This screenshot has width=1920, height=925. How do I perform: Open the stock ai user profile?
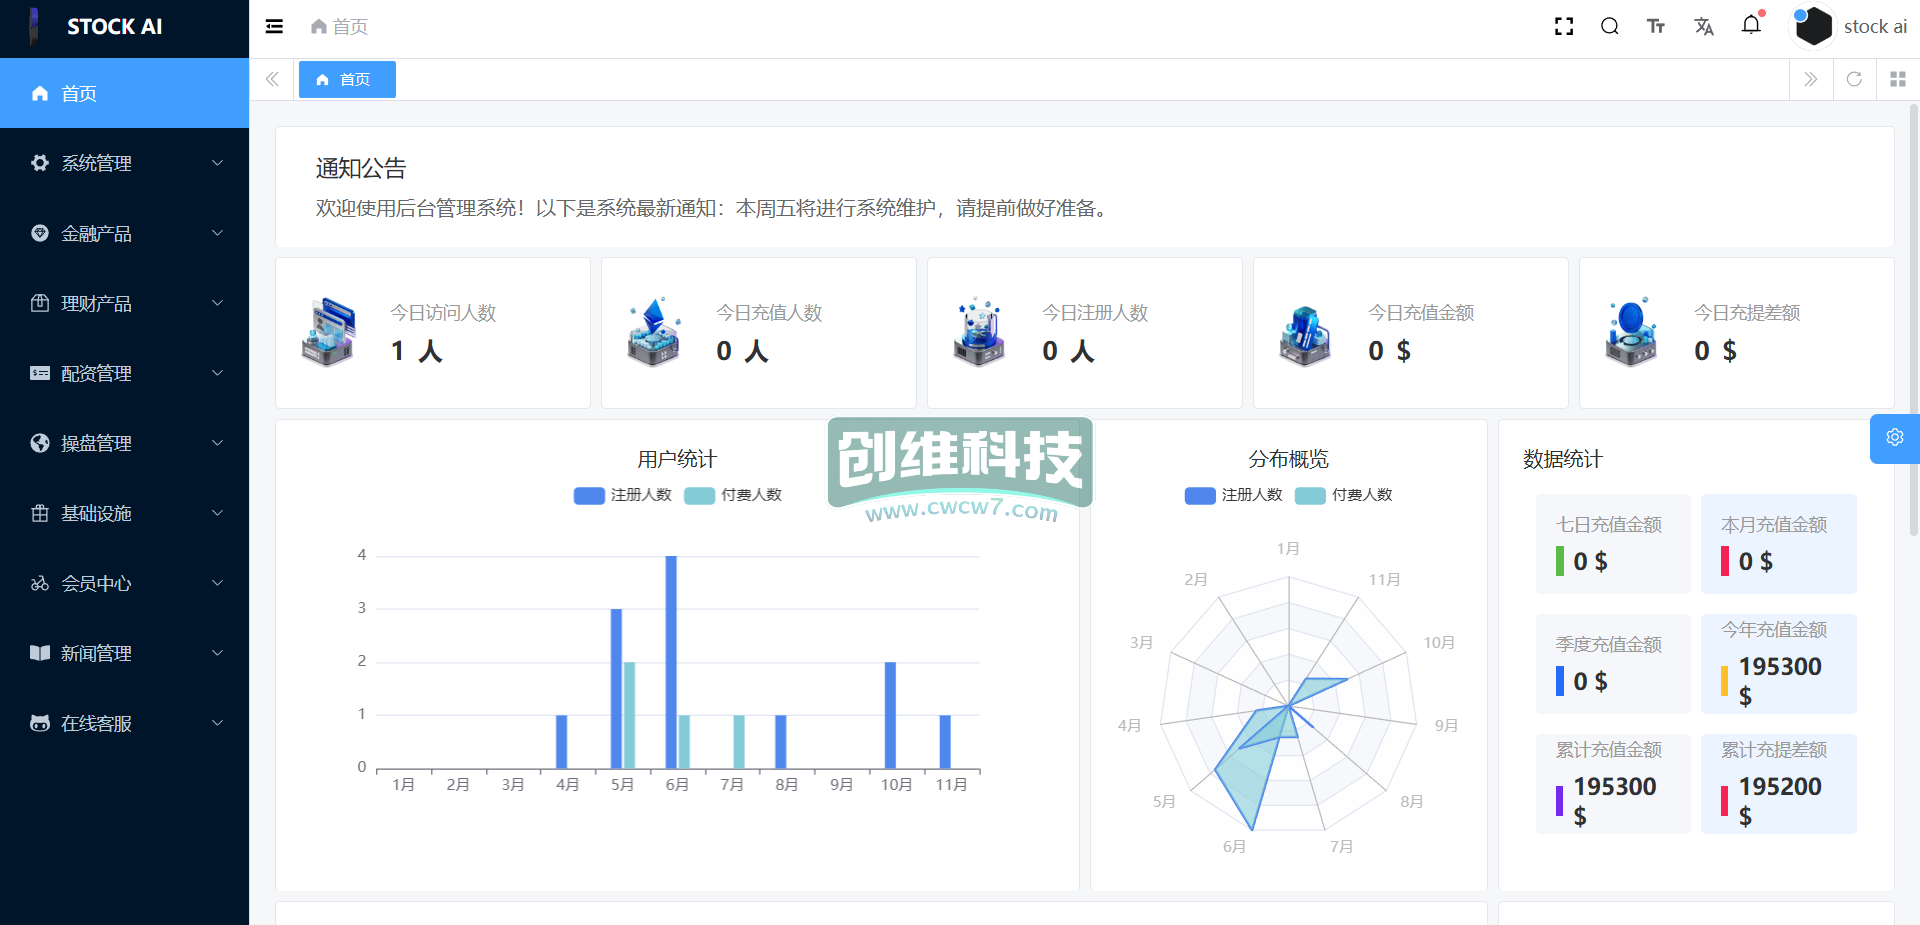click(x=1852, y=27)
